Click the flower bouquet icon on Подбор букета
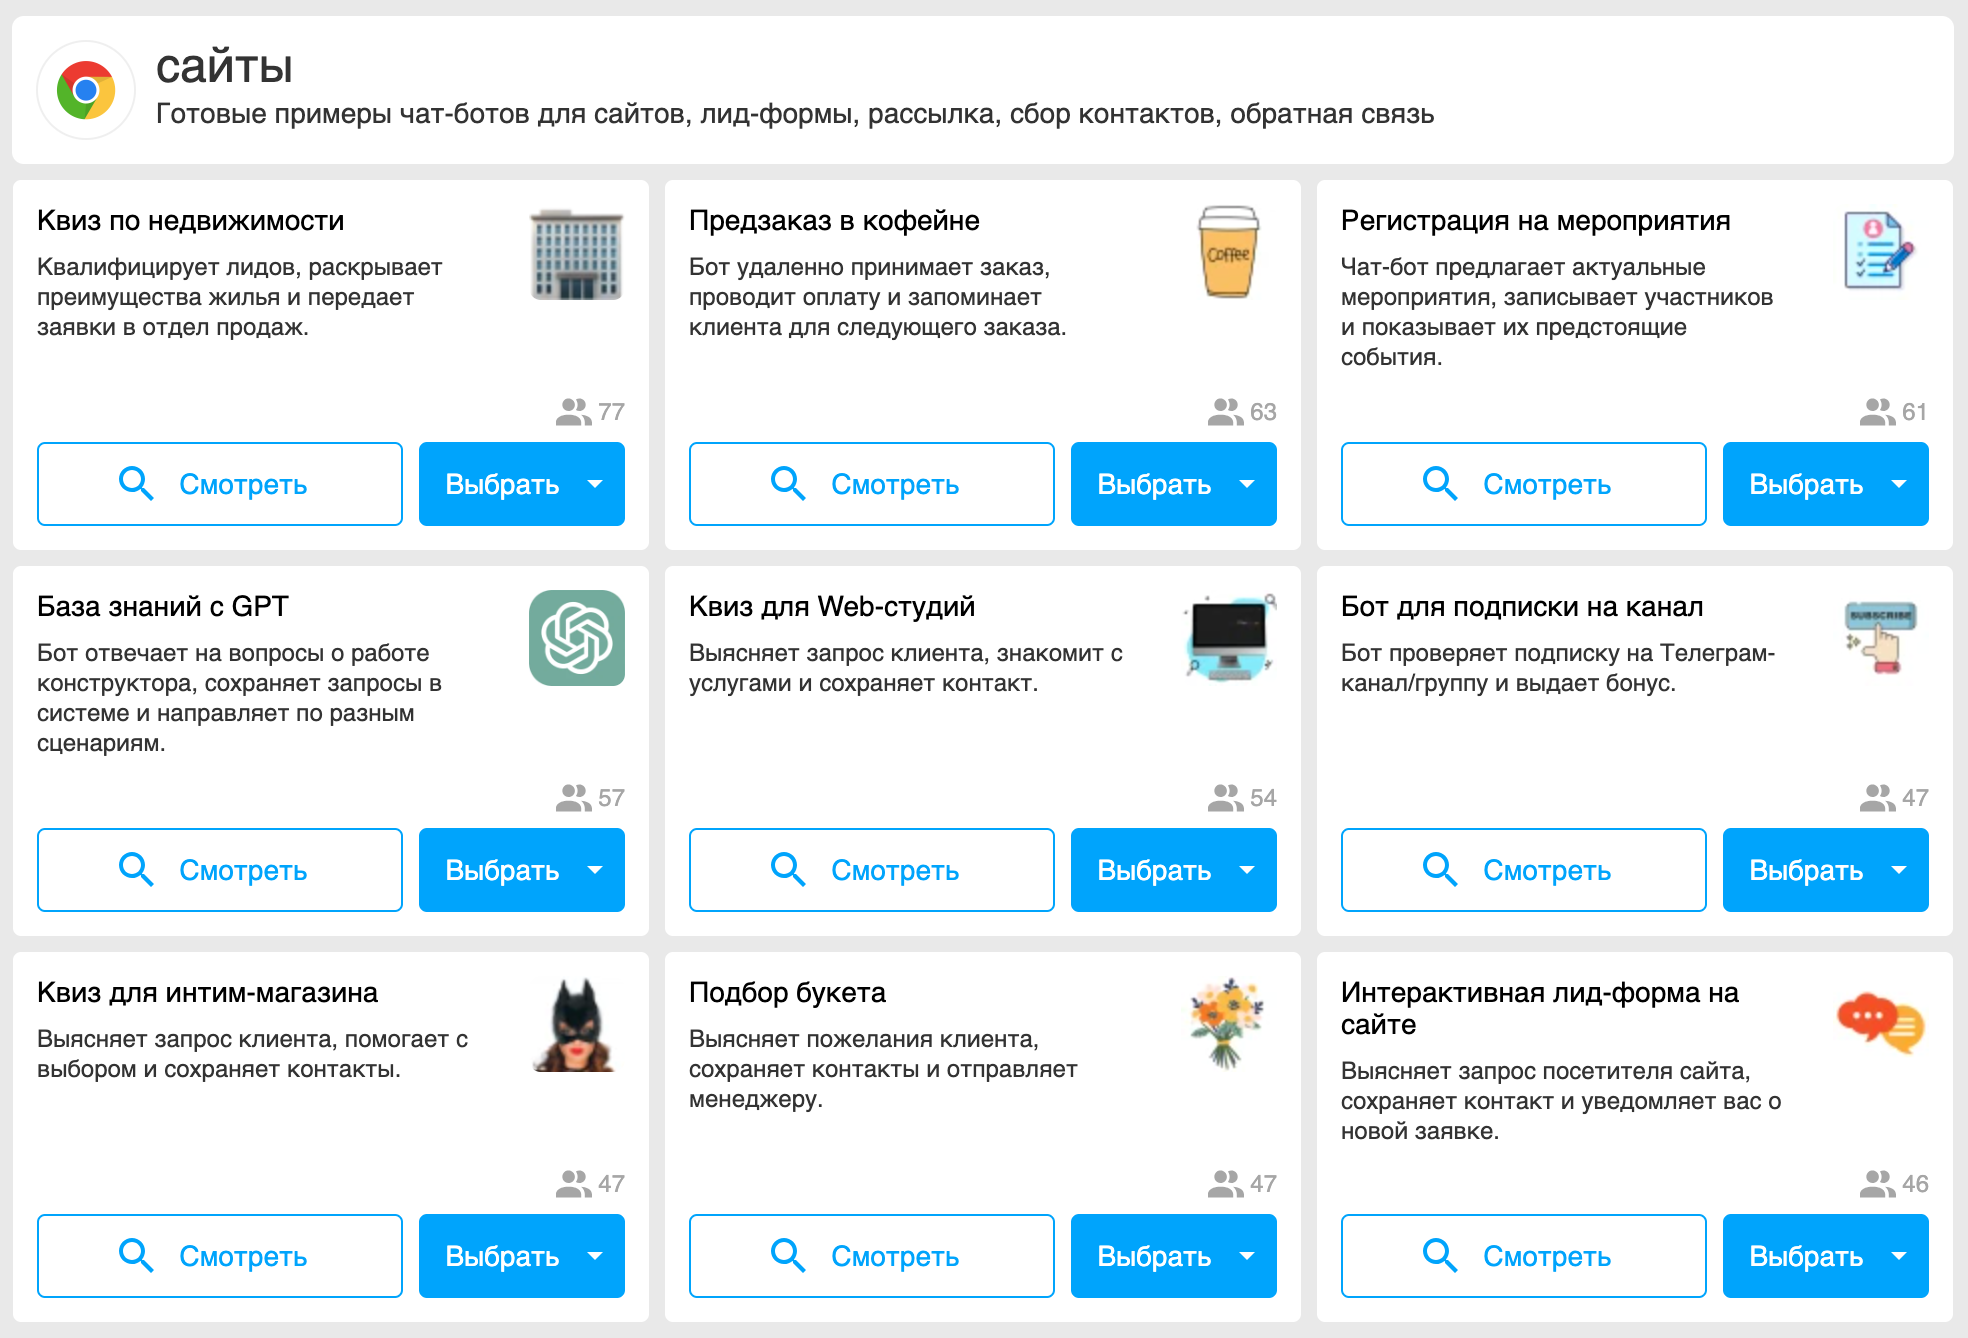Image resolution: width=1968 pixels, height=1338 pixels. [x=1229, y=1024]
